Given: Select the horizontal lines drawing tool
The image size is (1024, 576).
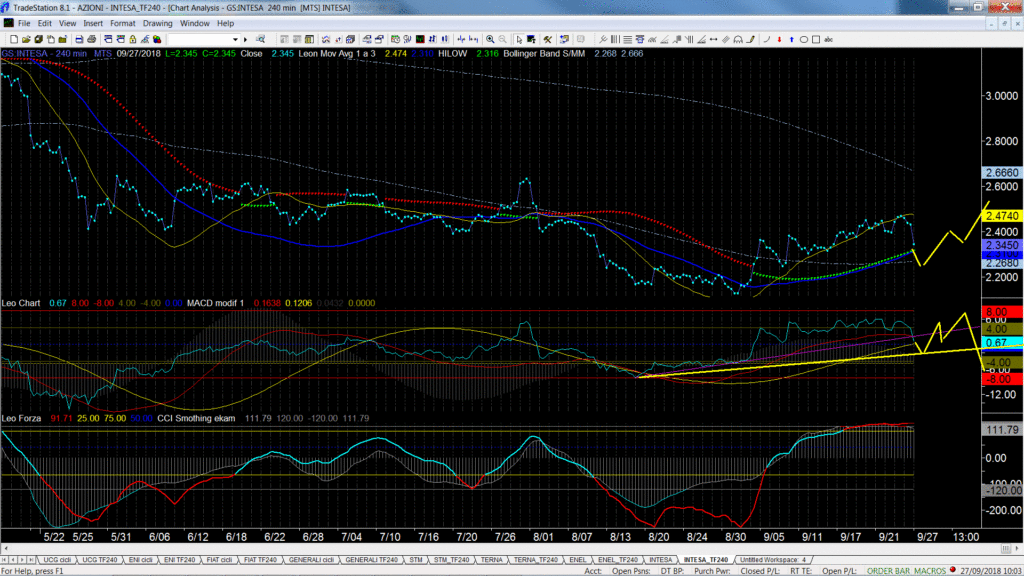Looking at the screenshot, I should pyautogui.click(x=628, y=40).
